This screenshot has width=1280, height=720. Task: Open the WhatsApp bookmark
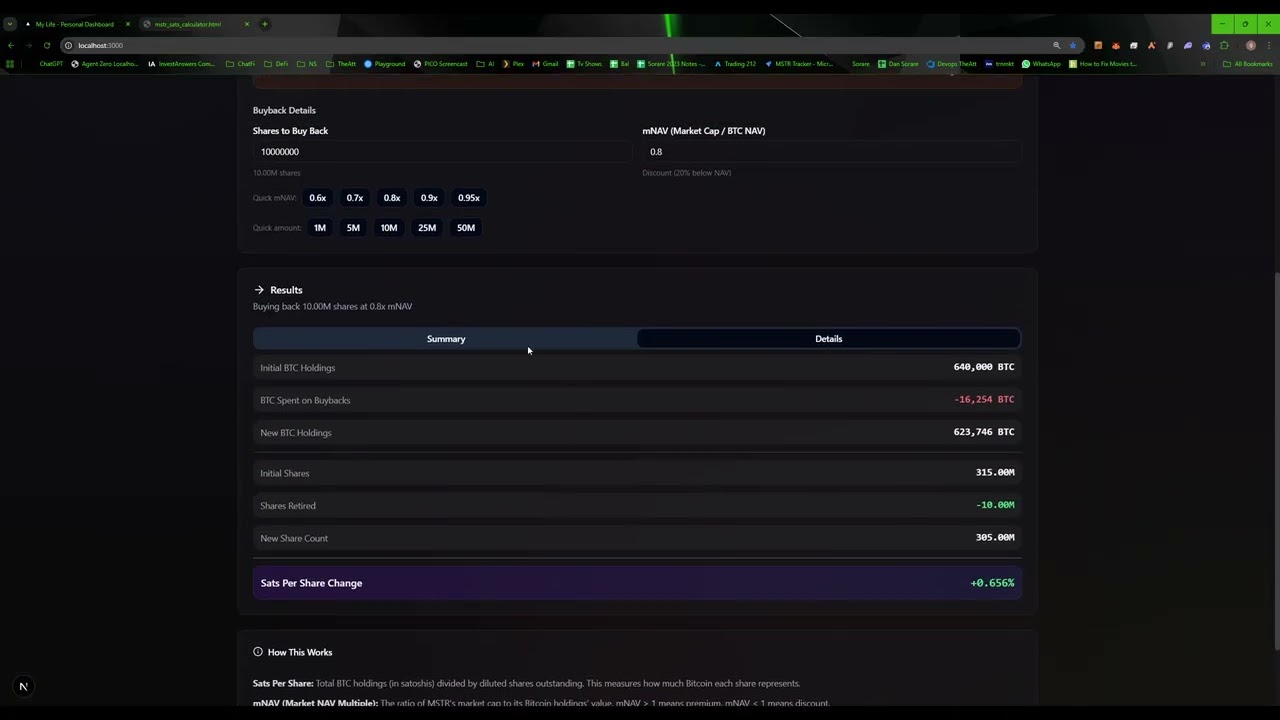[x=1041, y=64]
